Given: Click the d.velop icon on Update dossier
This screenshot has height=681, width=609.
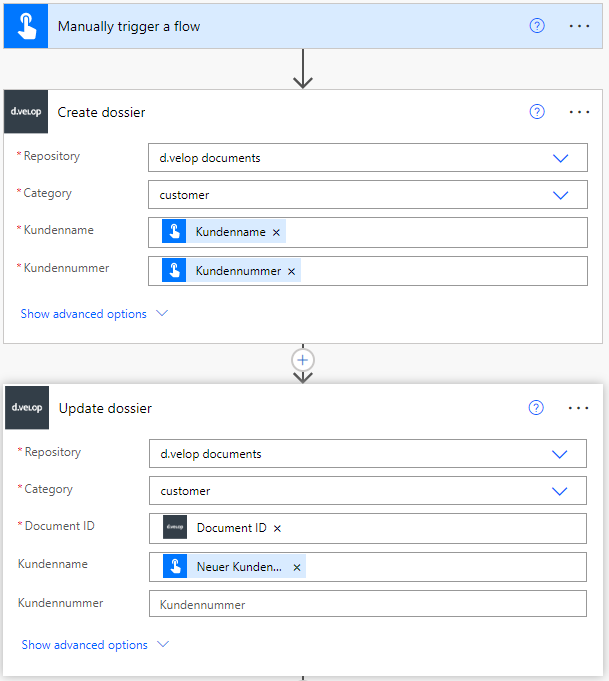Looking at the screenshot, I should 26,408.
